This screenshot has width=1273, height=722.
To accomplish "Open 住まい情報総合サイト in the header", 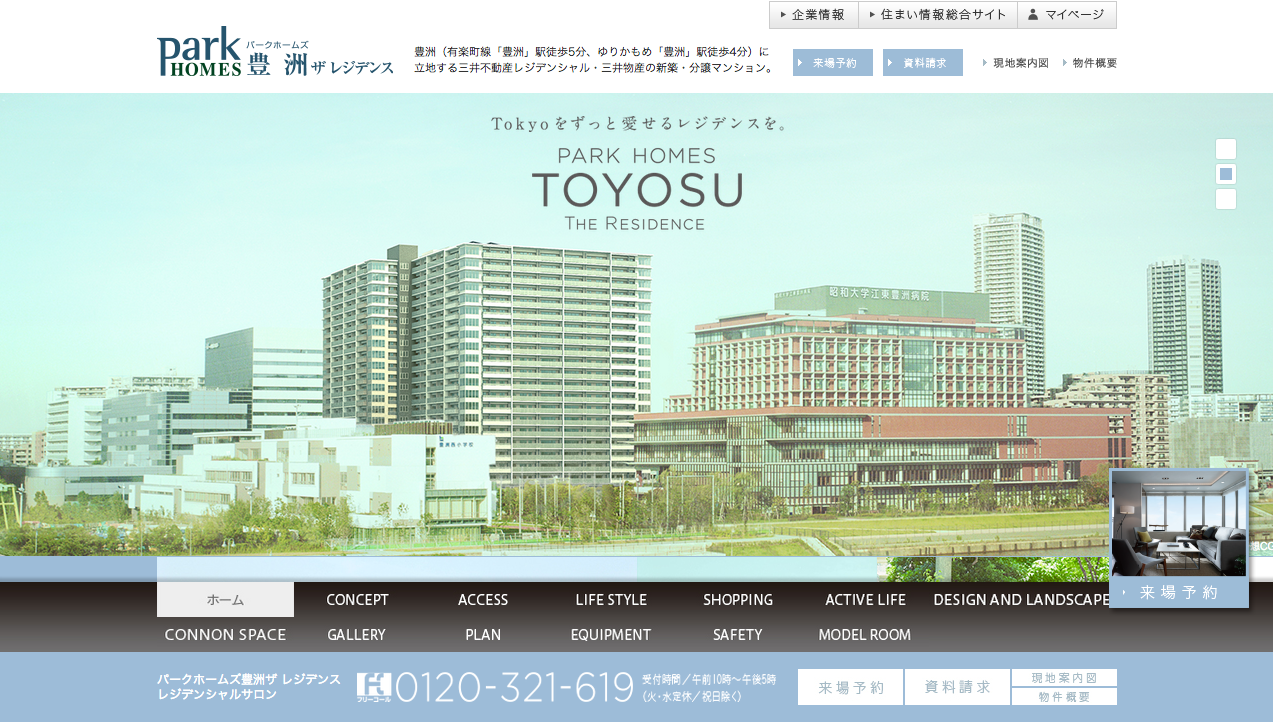I will tap(938, 15).
